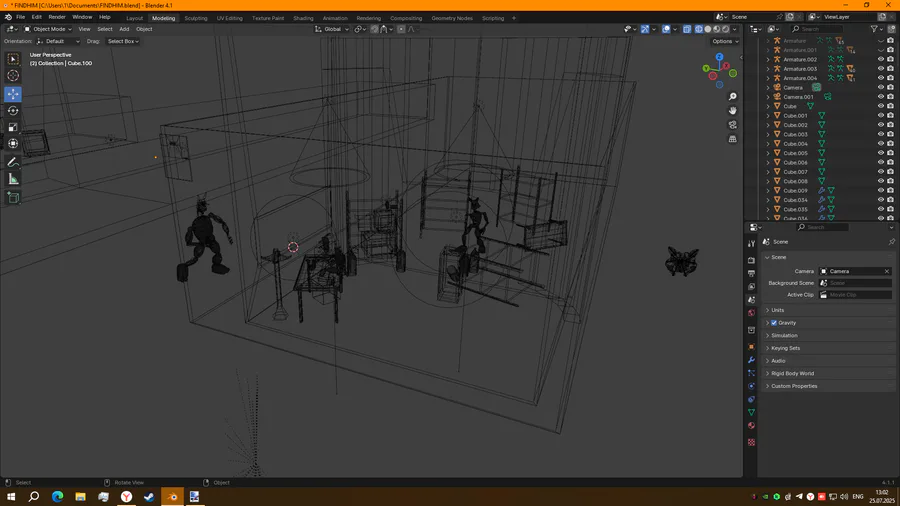This screenshot has height=506, width=900.
Task: Open Steam from the Windows taskbar
Action: click(x=149, y=497)
